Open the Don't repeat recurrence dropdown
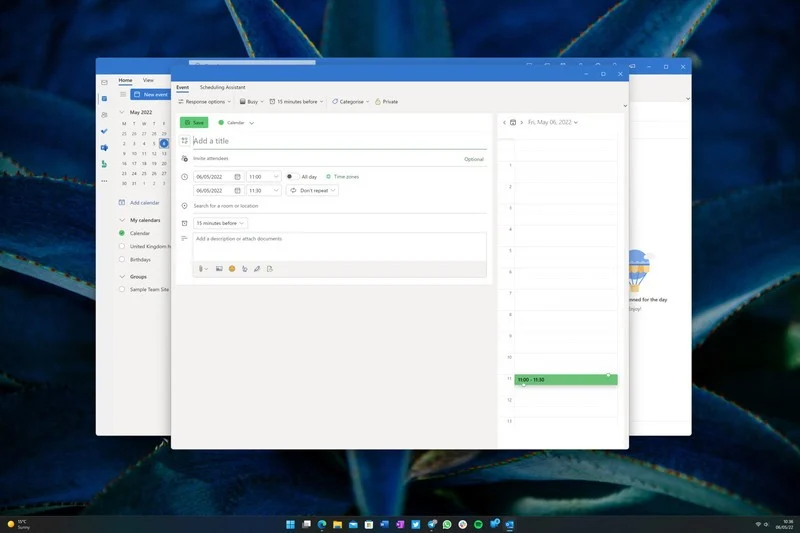Viewport: 800px width, 533px height. click(x=313, y=190)
